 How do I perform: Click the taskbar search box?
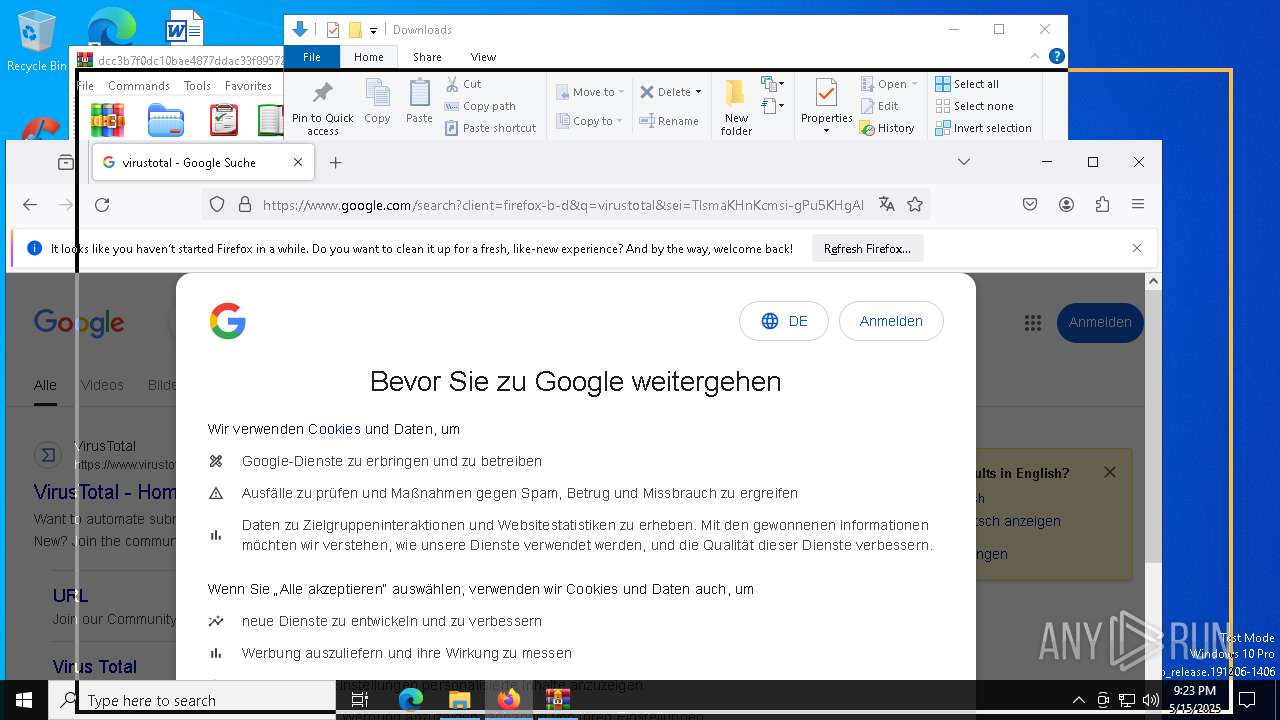click(192, 700)
